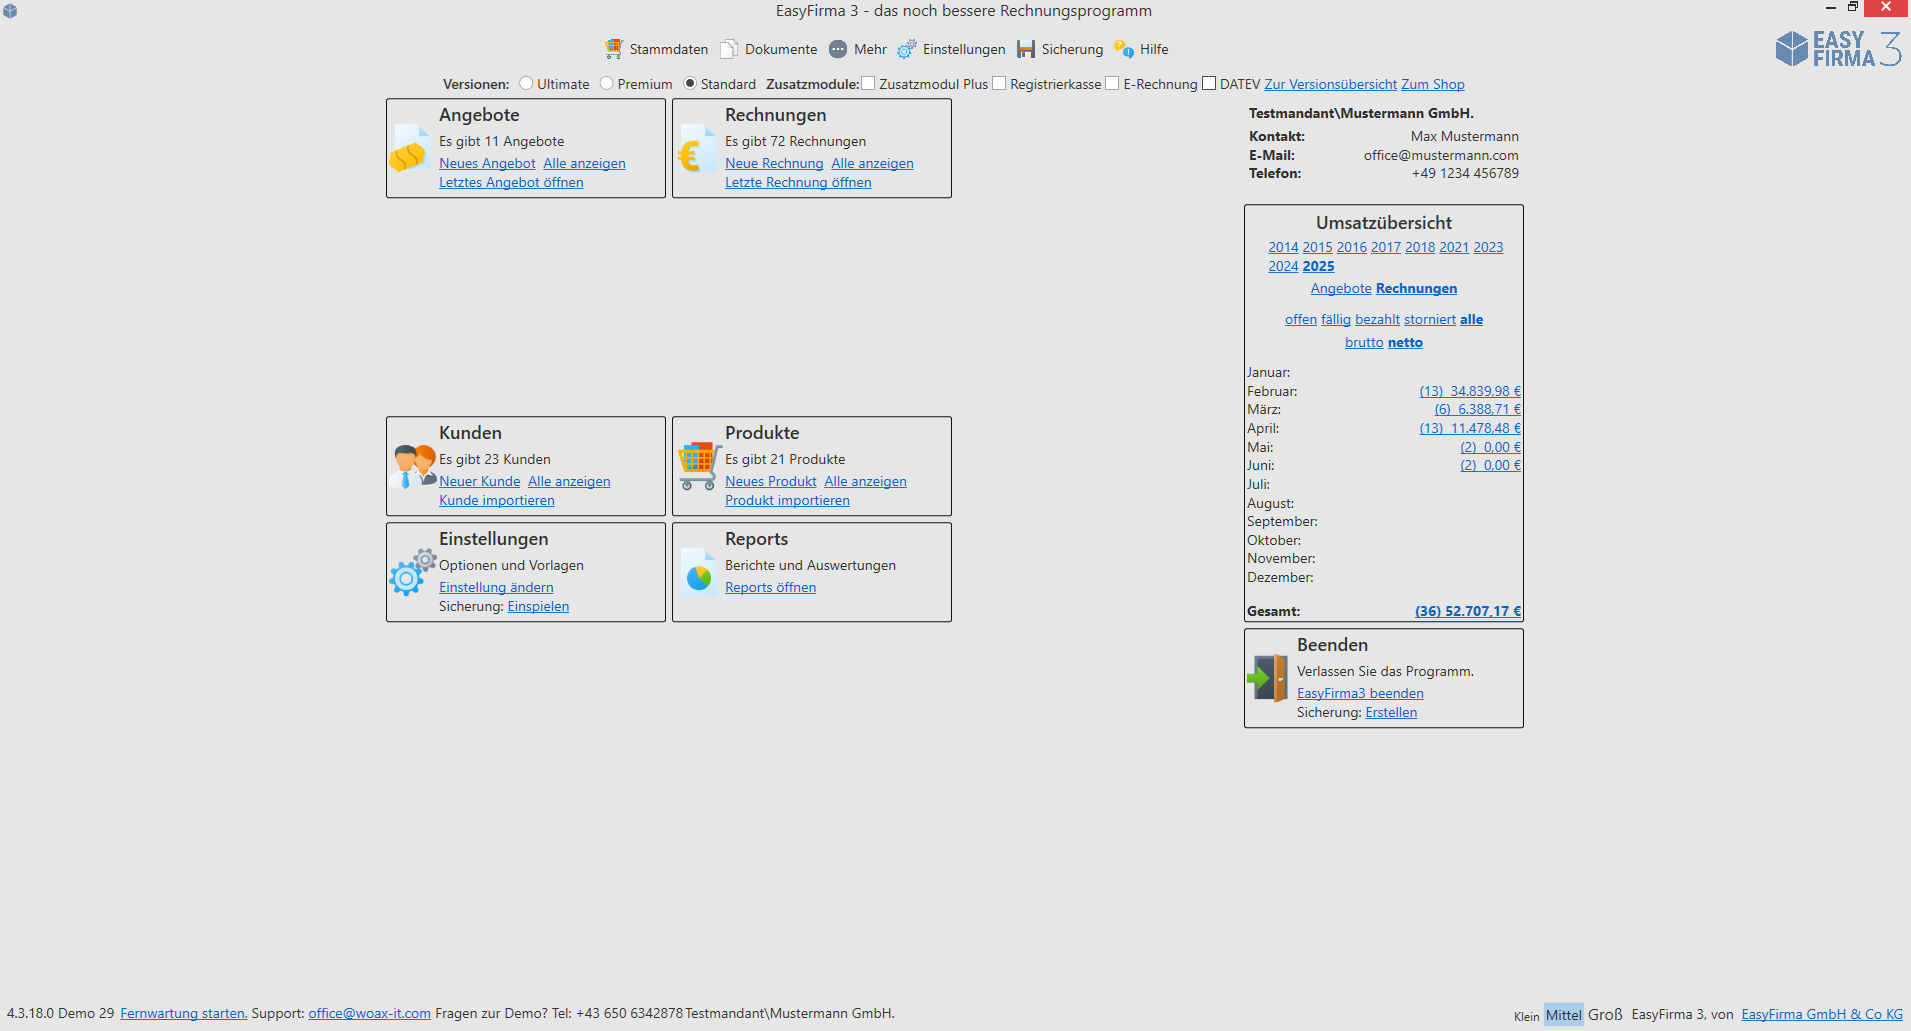Viewport: 1911px width, 1031px height.
Task: Select year 2024 in Umsatzübersicht
Action: tap(1283, 267)
